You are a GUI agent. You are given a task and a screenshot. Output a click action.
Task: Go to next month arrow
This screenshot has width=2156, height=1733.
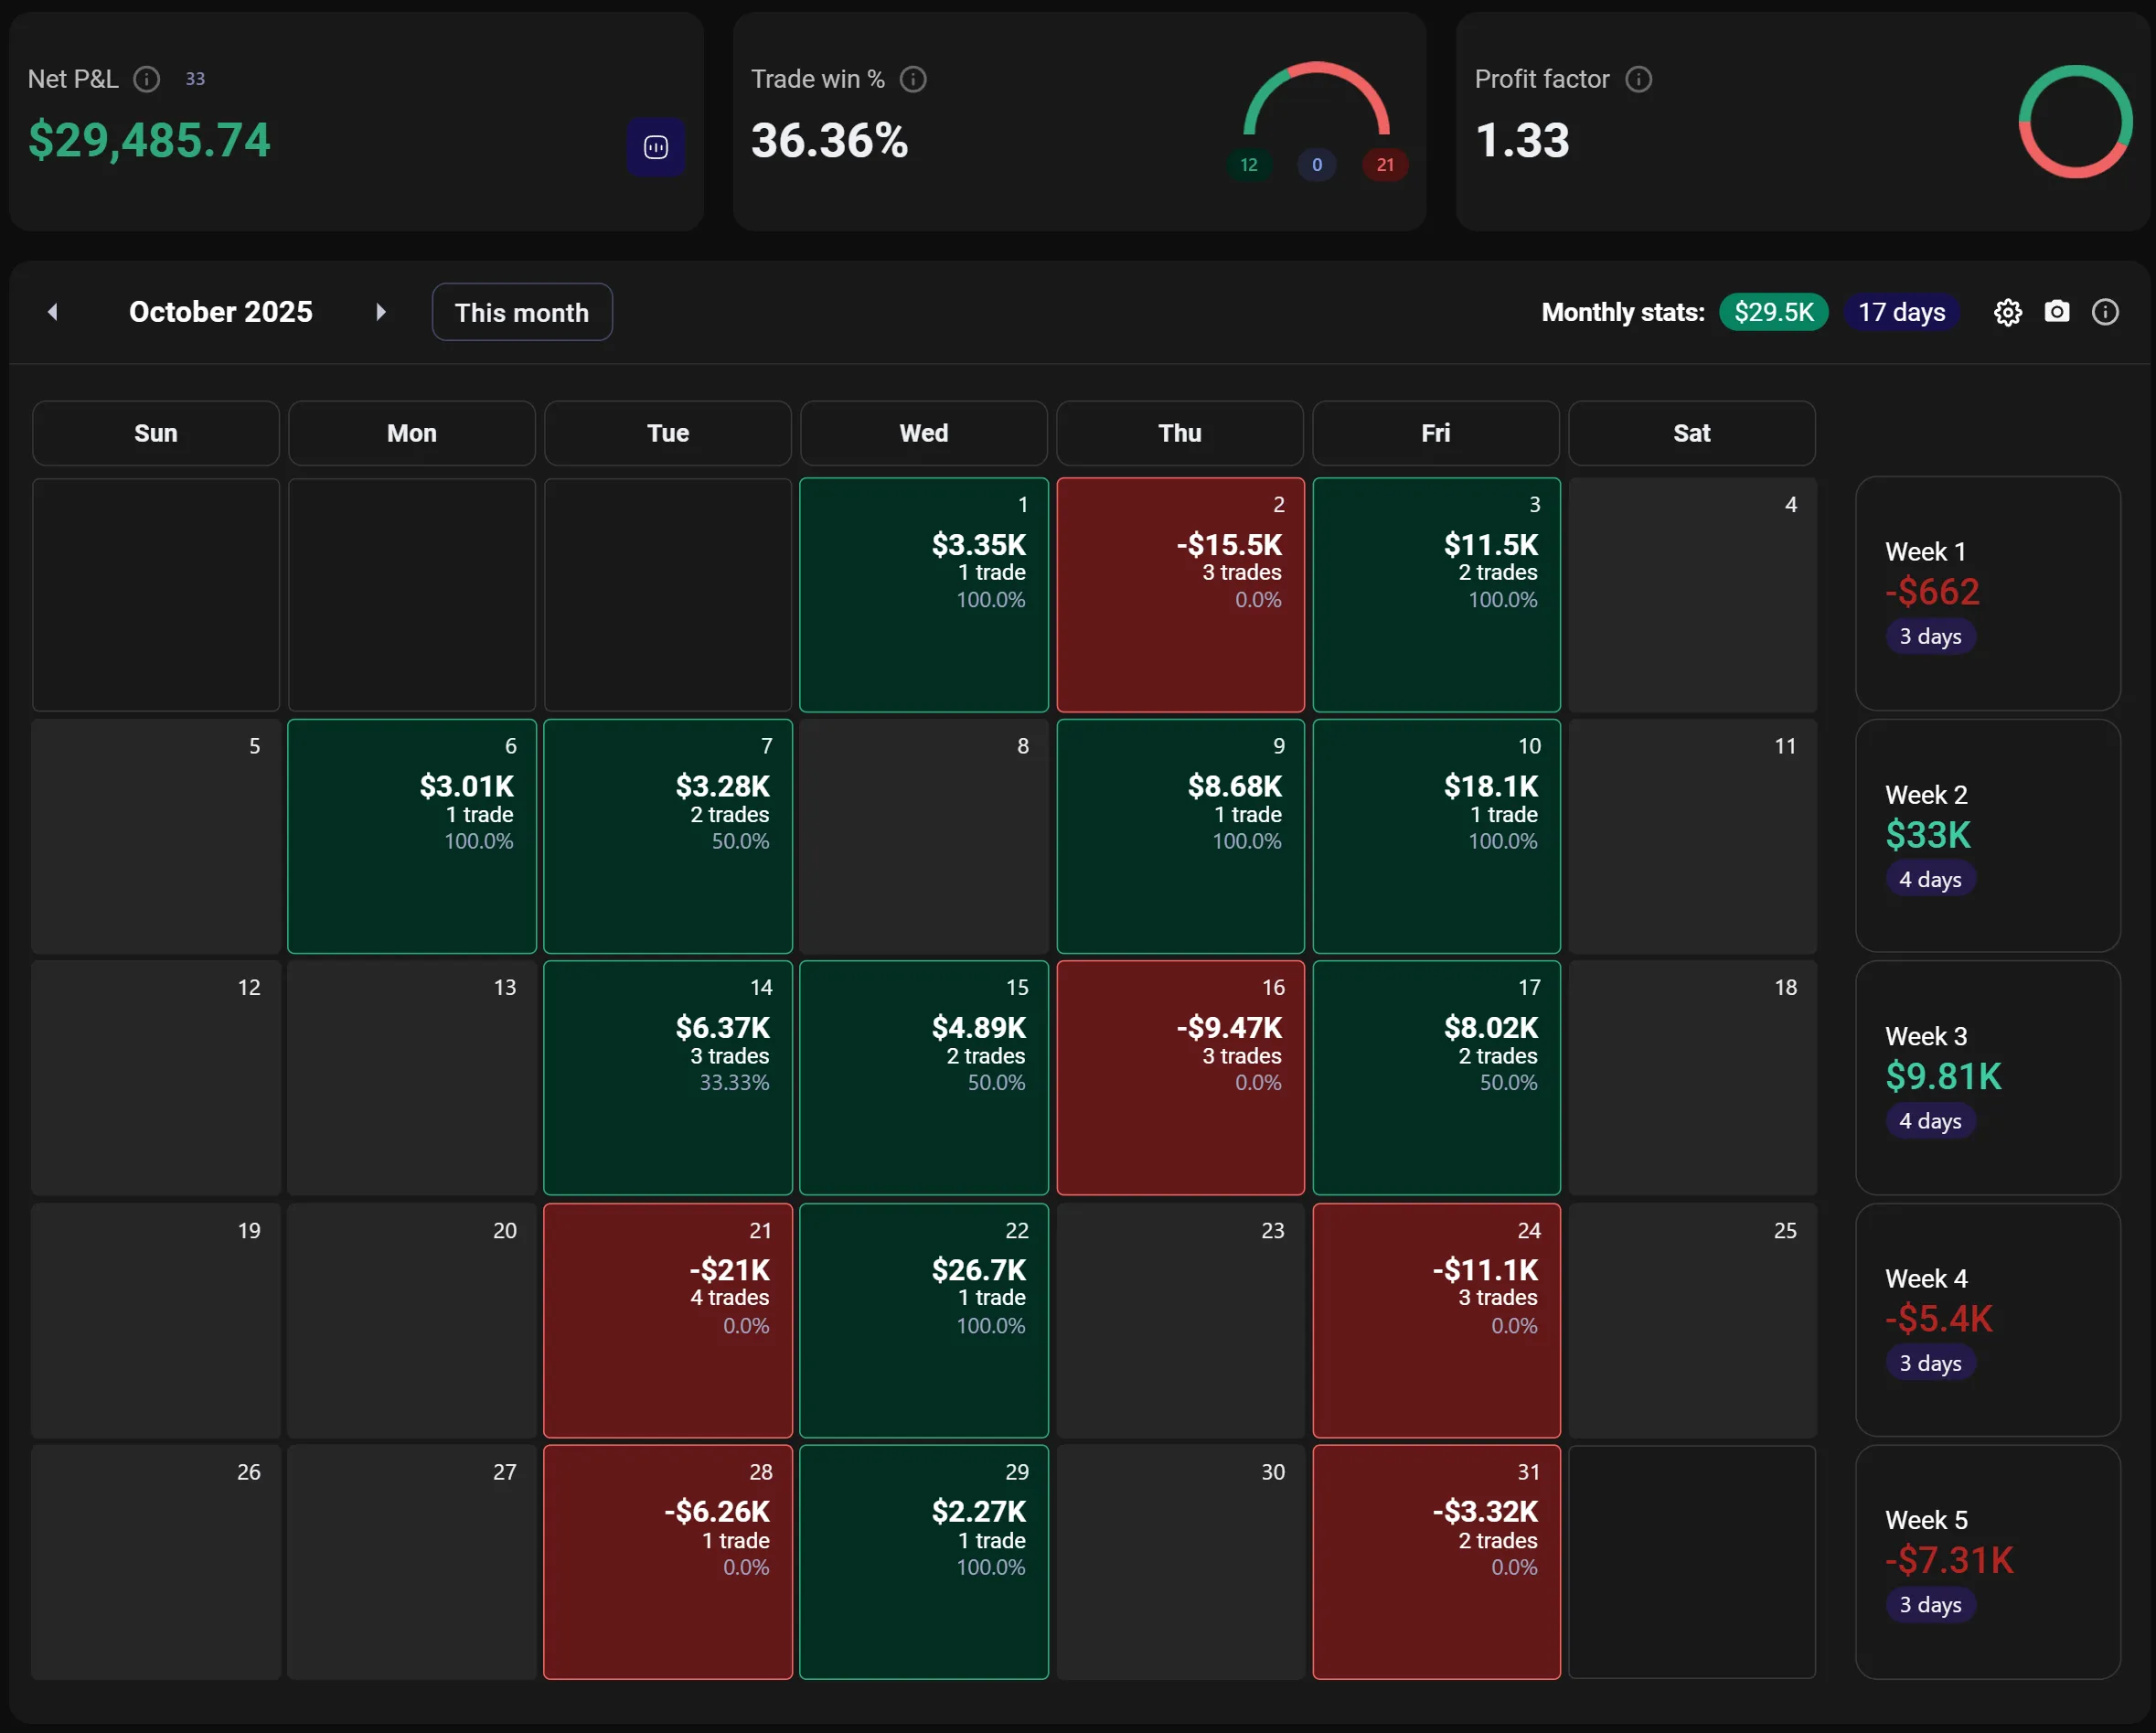pos(380,312)
